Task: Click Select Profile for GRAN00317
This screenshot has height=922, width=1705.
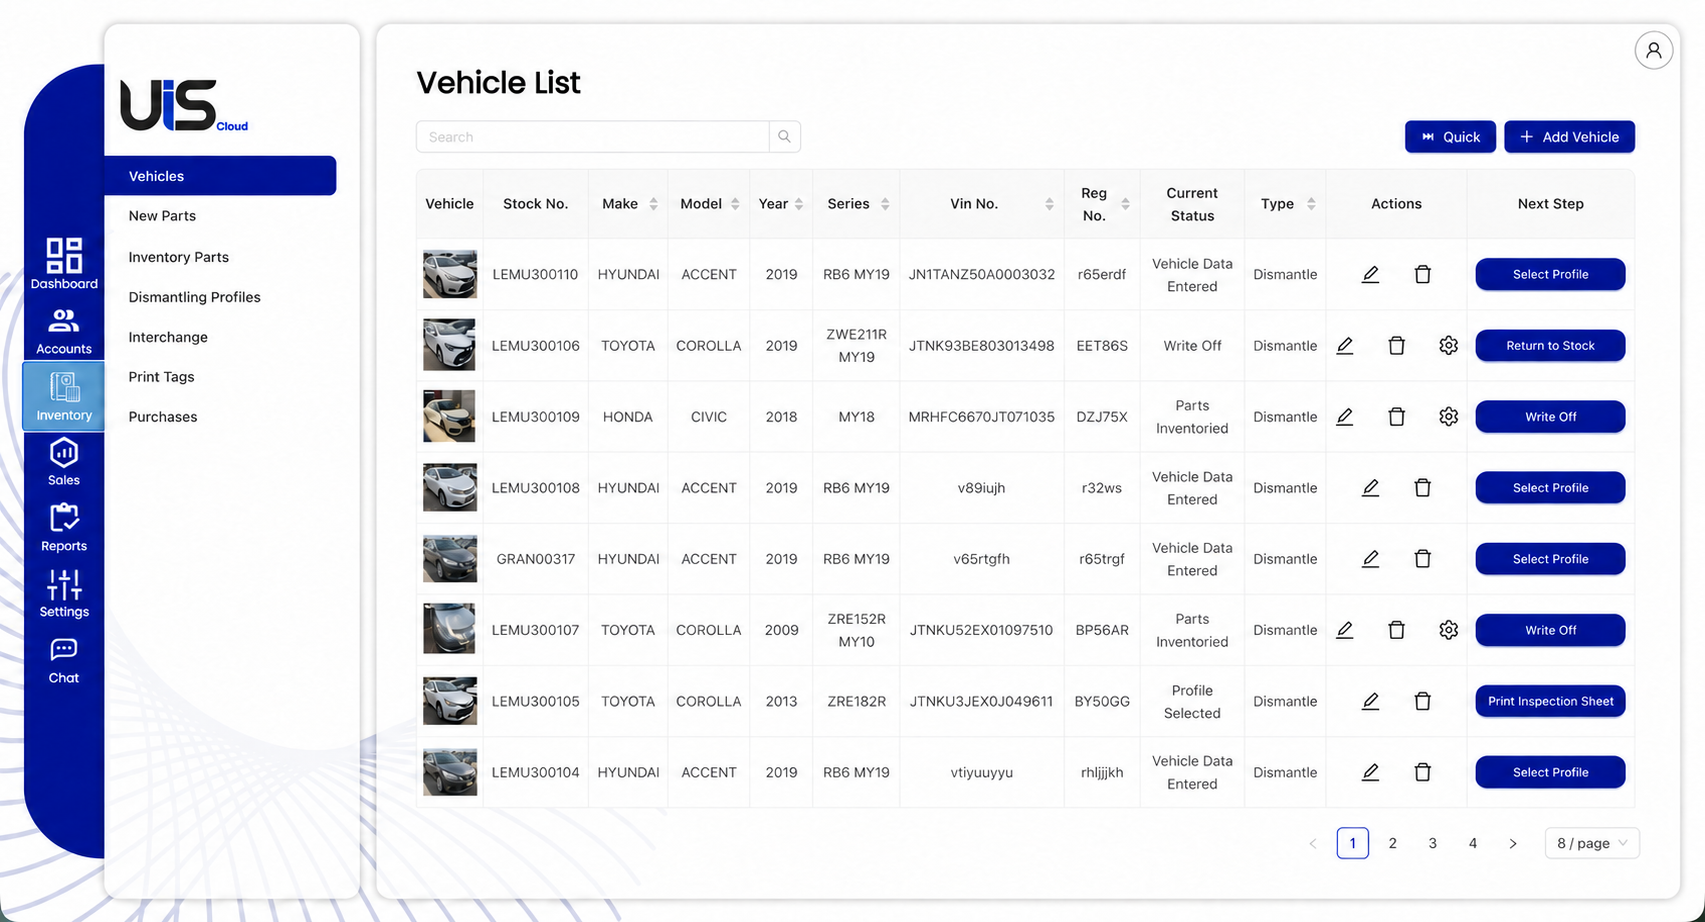Action: point(1550,559)
